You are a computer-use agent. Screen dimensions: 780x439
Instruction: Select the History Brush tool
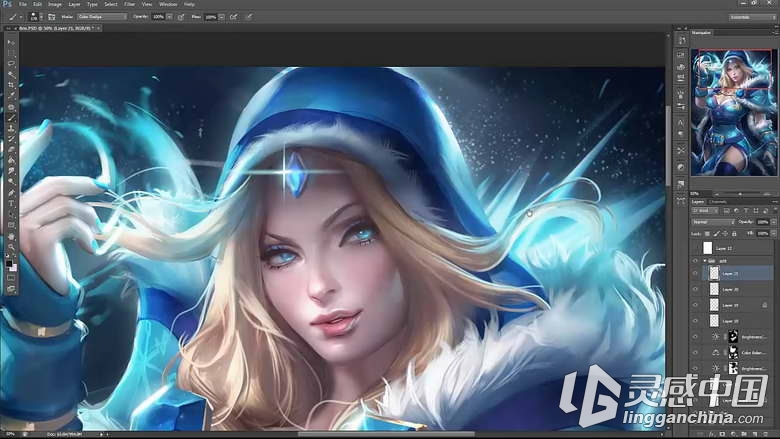(x=11, y=139)
